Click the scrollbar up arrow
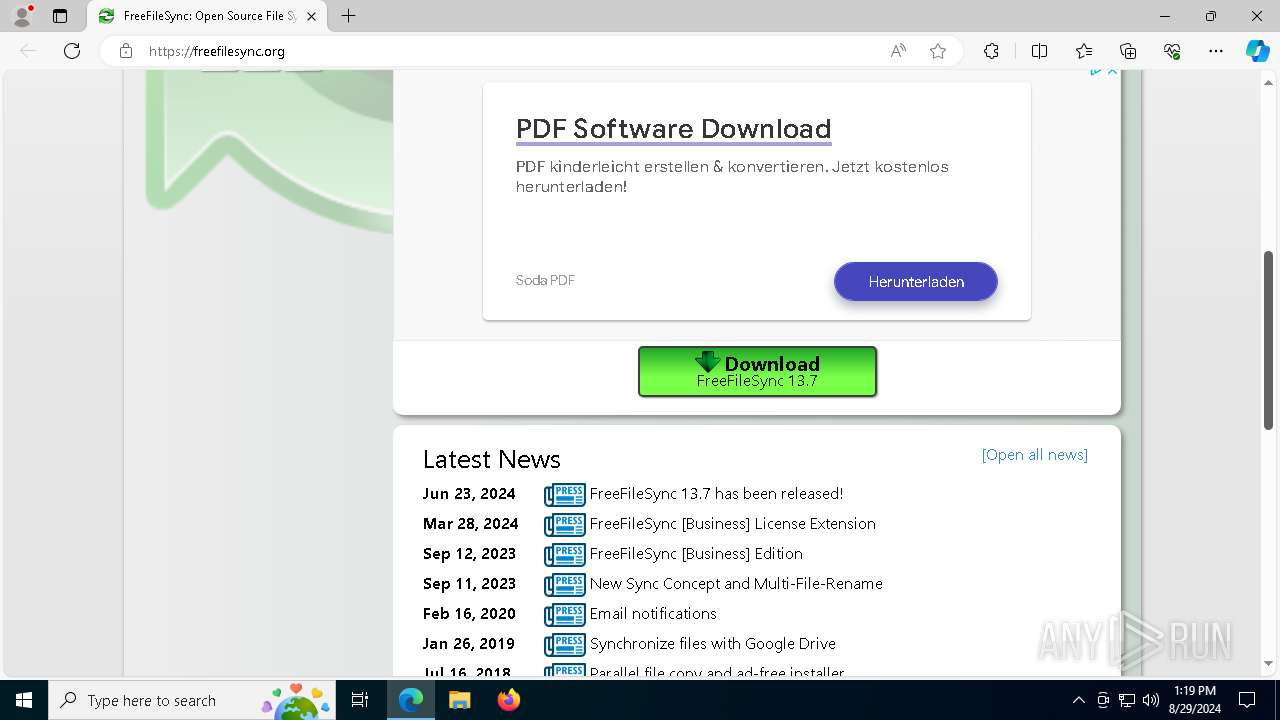The image size is (1280, 720). tap(1269, 81)
